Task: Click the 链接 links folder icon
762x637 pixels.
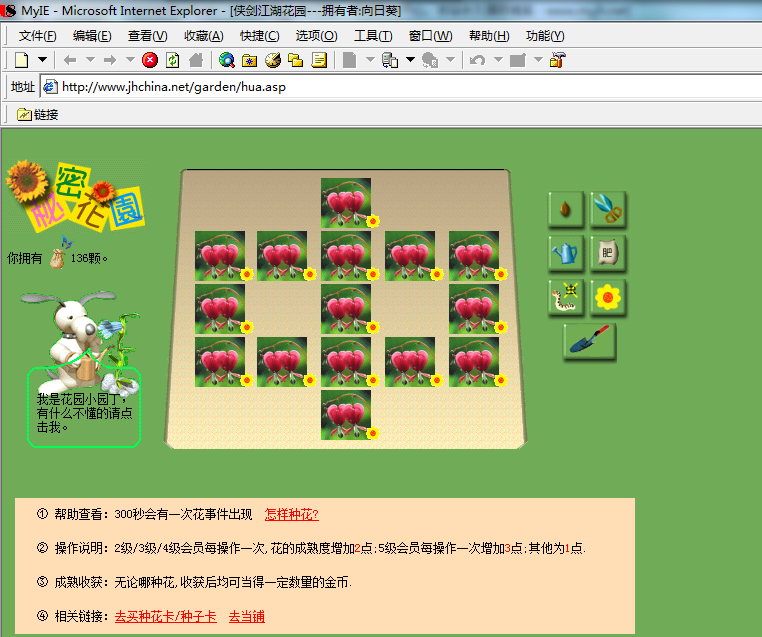Action: tap(24, 115)
